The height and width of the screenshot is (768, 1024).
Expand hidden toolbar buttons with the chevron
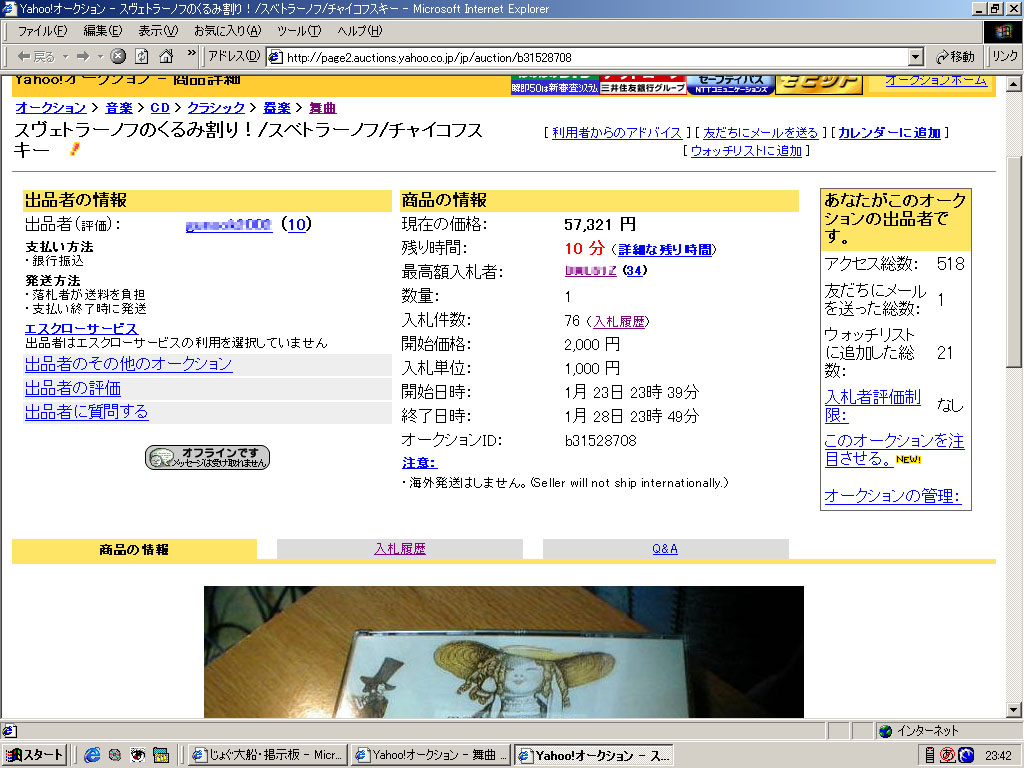point(191,54)
